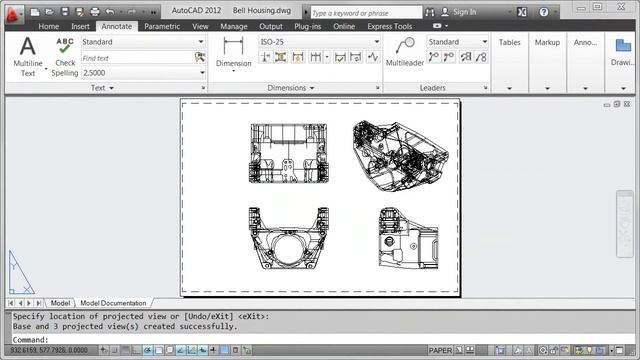Image resolution: width=640 pixels, height=360 pixels.
Task: Click the Plot printer icon
Action: (x=95, y=12)
